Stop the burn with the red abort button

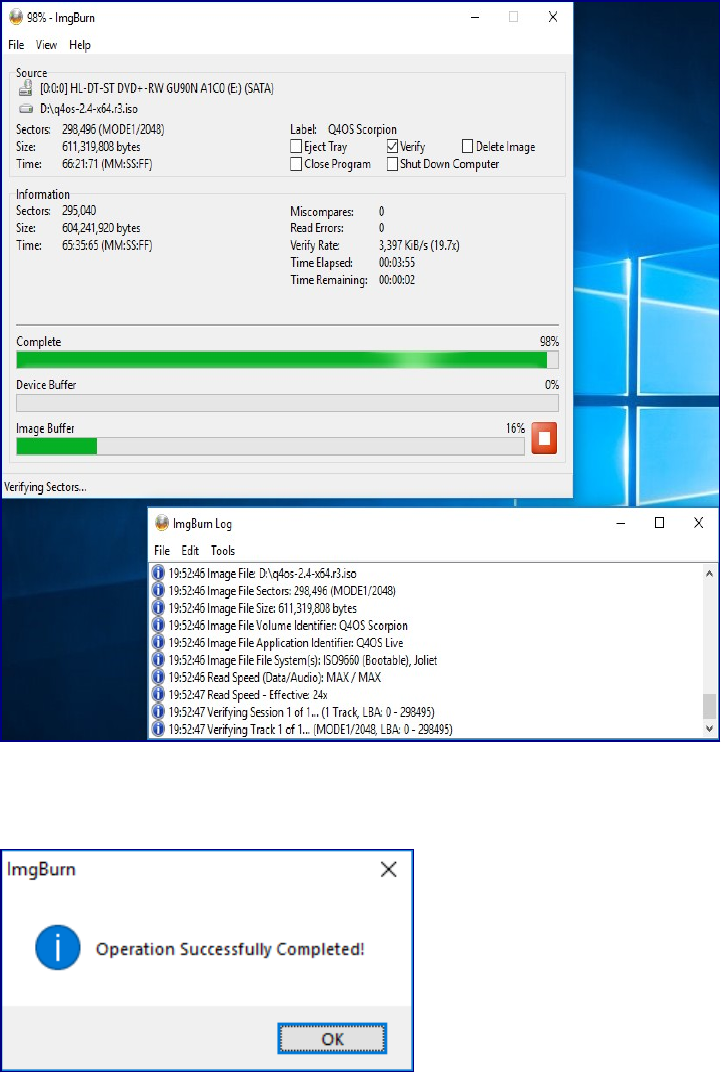(x=544, y=438)
